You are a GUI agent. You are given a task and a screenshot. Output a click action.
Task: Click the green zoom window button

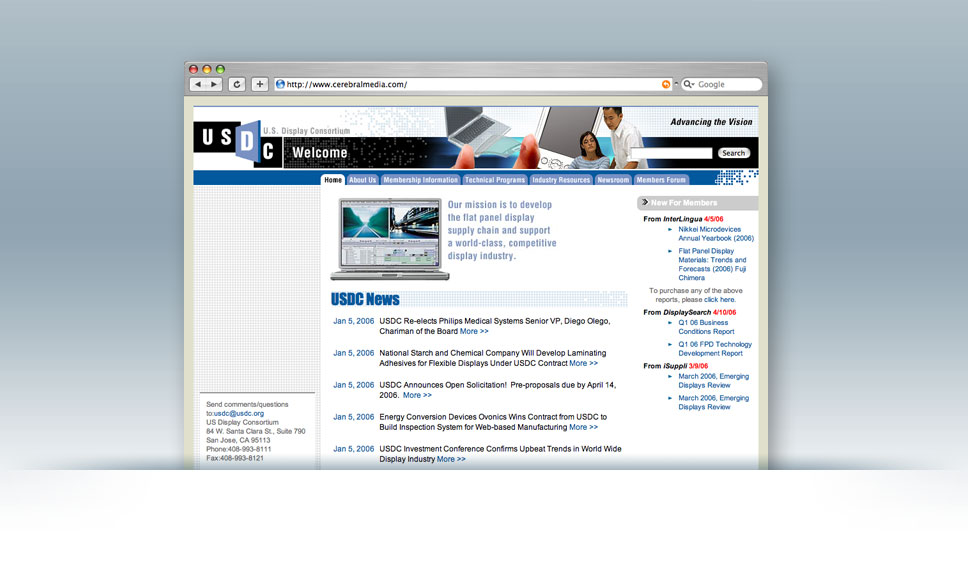tap(220, 69)
